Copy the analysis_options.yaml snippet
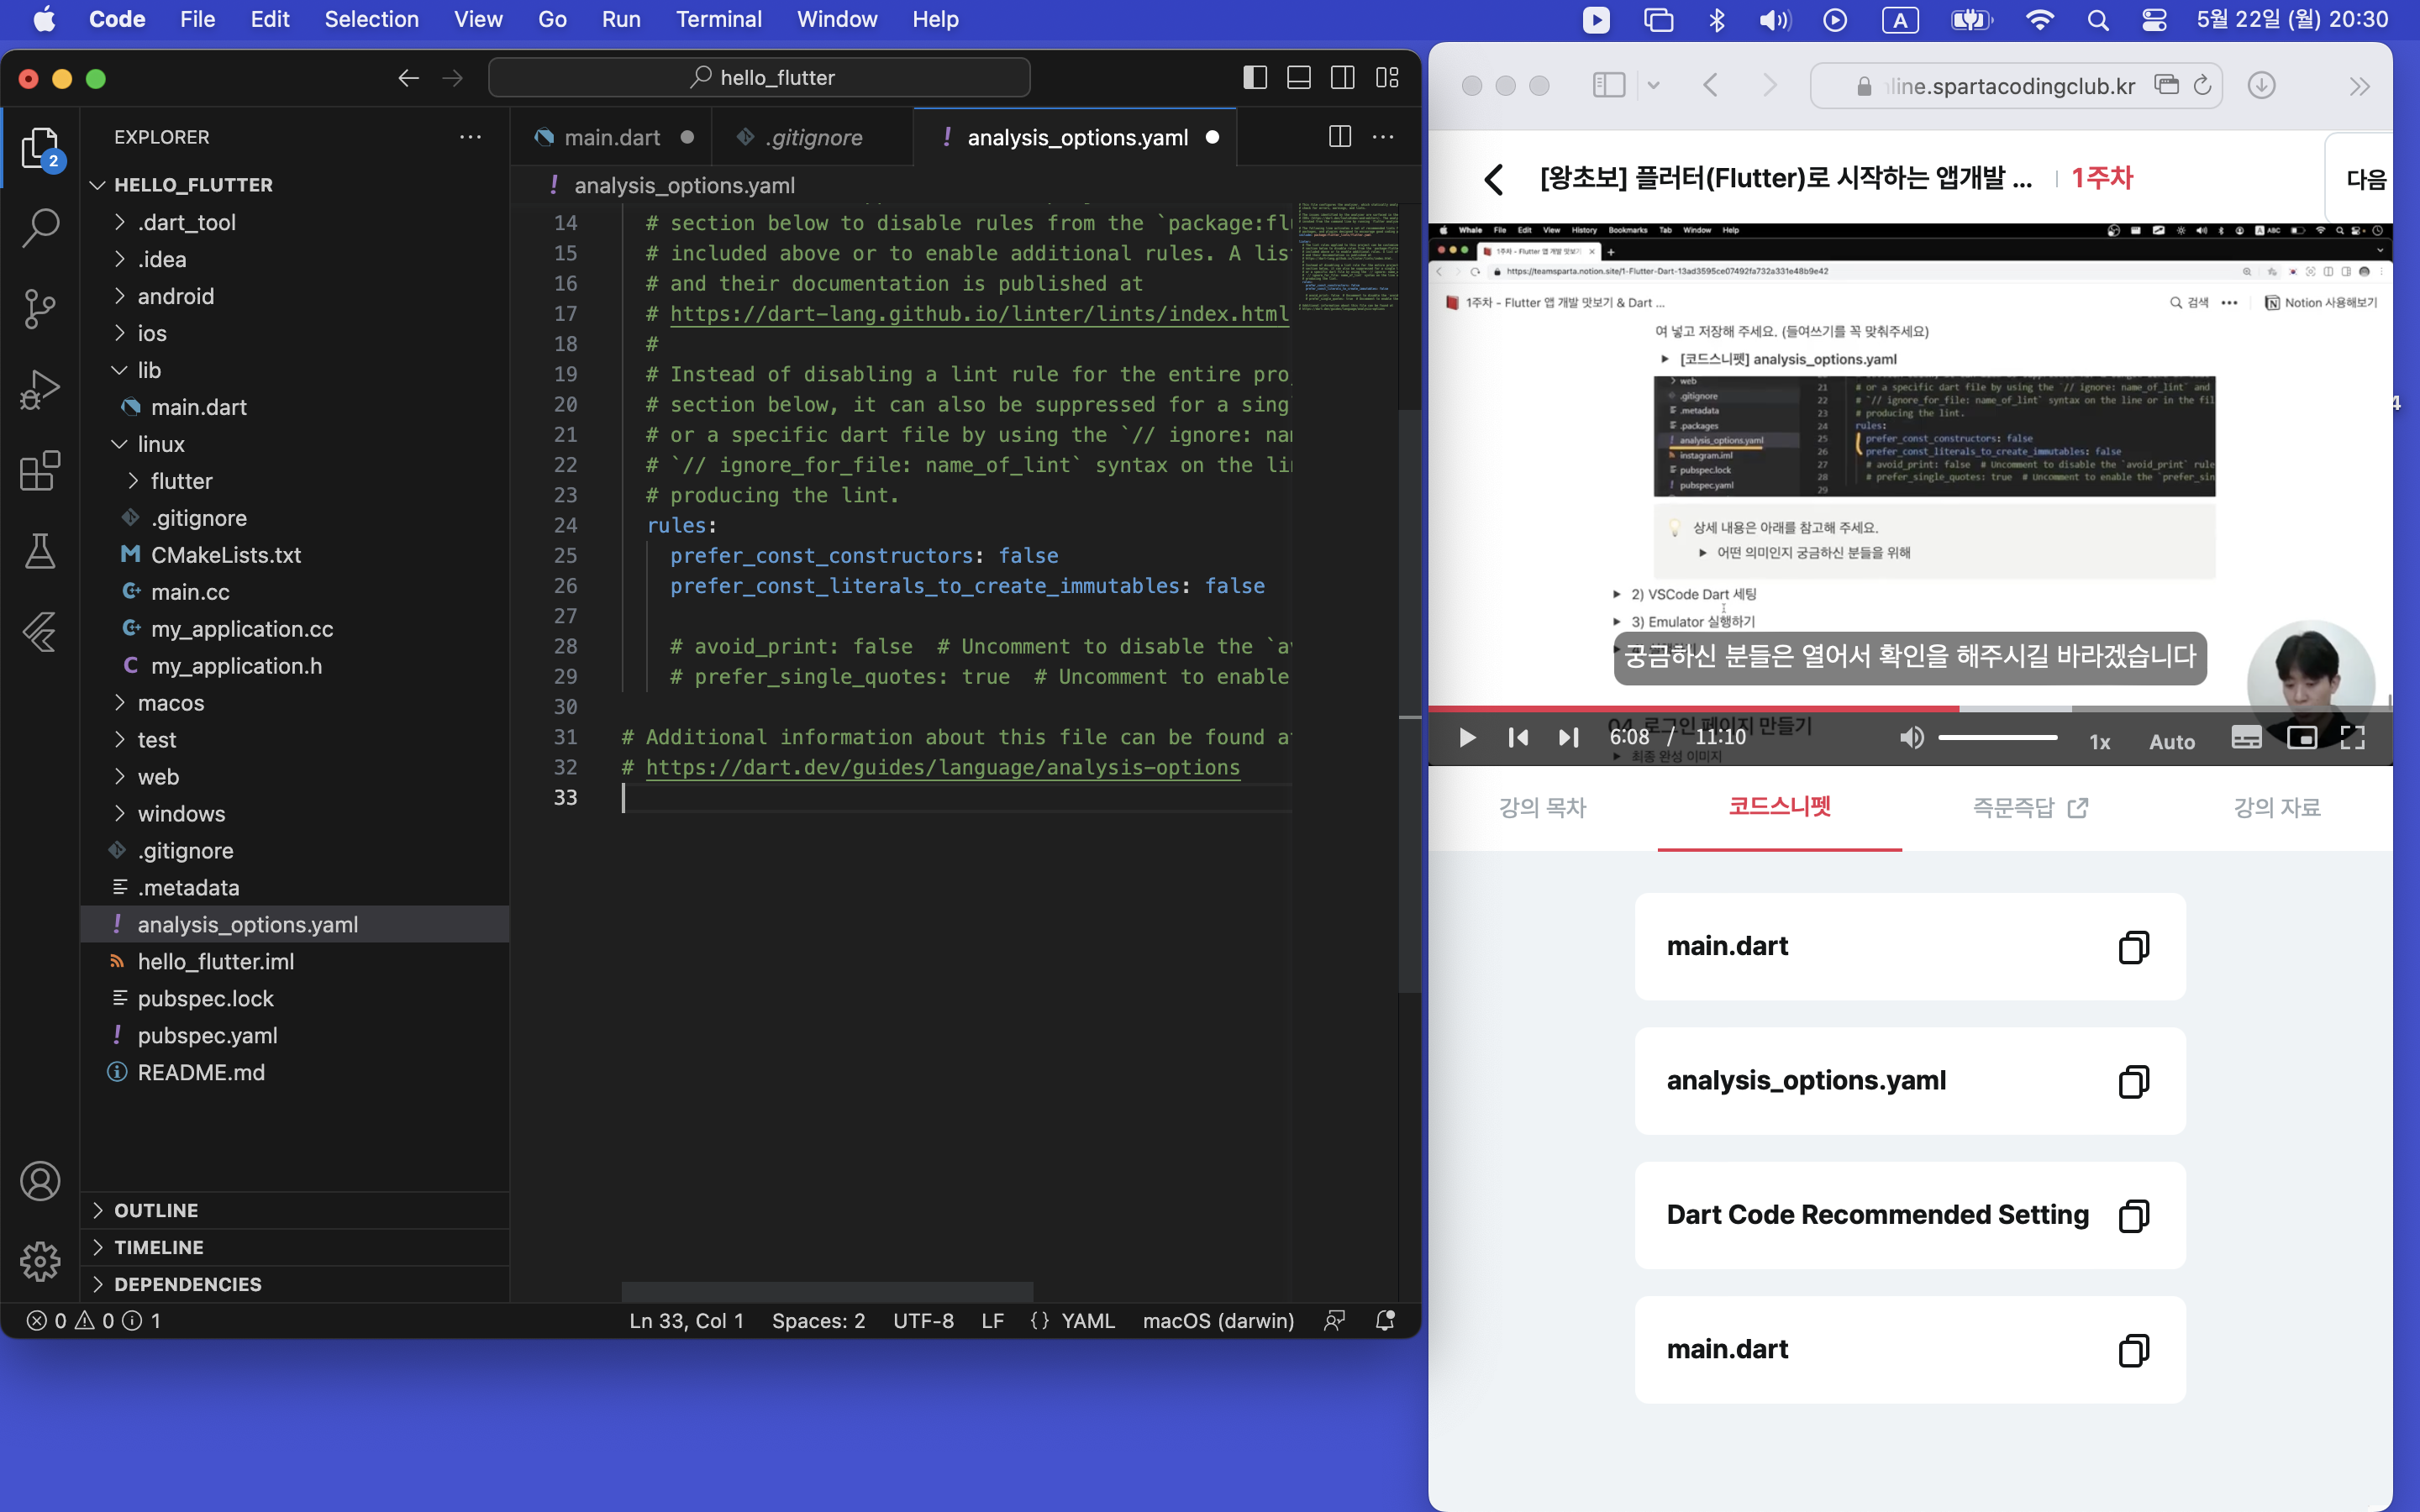Image resolution: width=2420 pixels, height=1512 pixels. pos(2133,1081)
